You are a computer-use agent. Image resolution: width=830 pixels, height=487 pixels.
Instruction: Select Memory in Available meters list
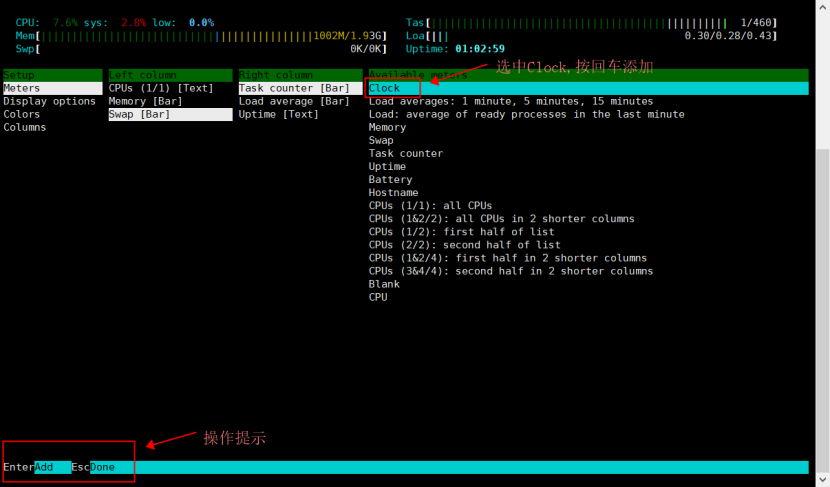(x=387, y=128)
